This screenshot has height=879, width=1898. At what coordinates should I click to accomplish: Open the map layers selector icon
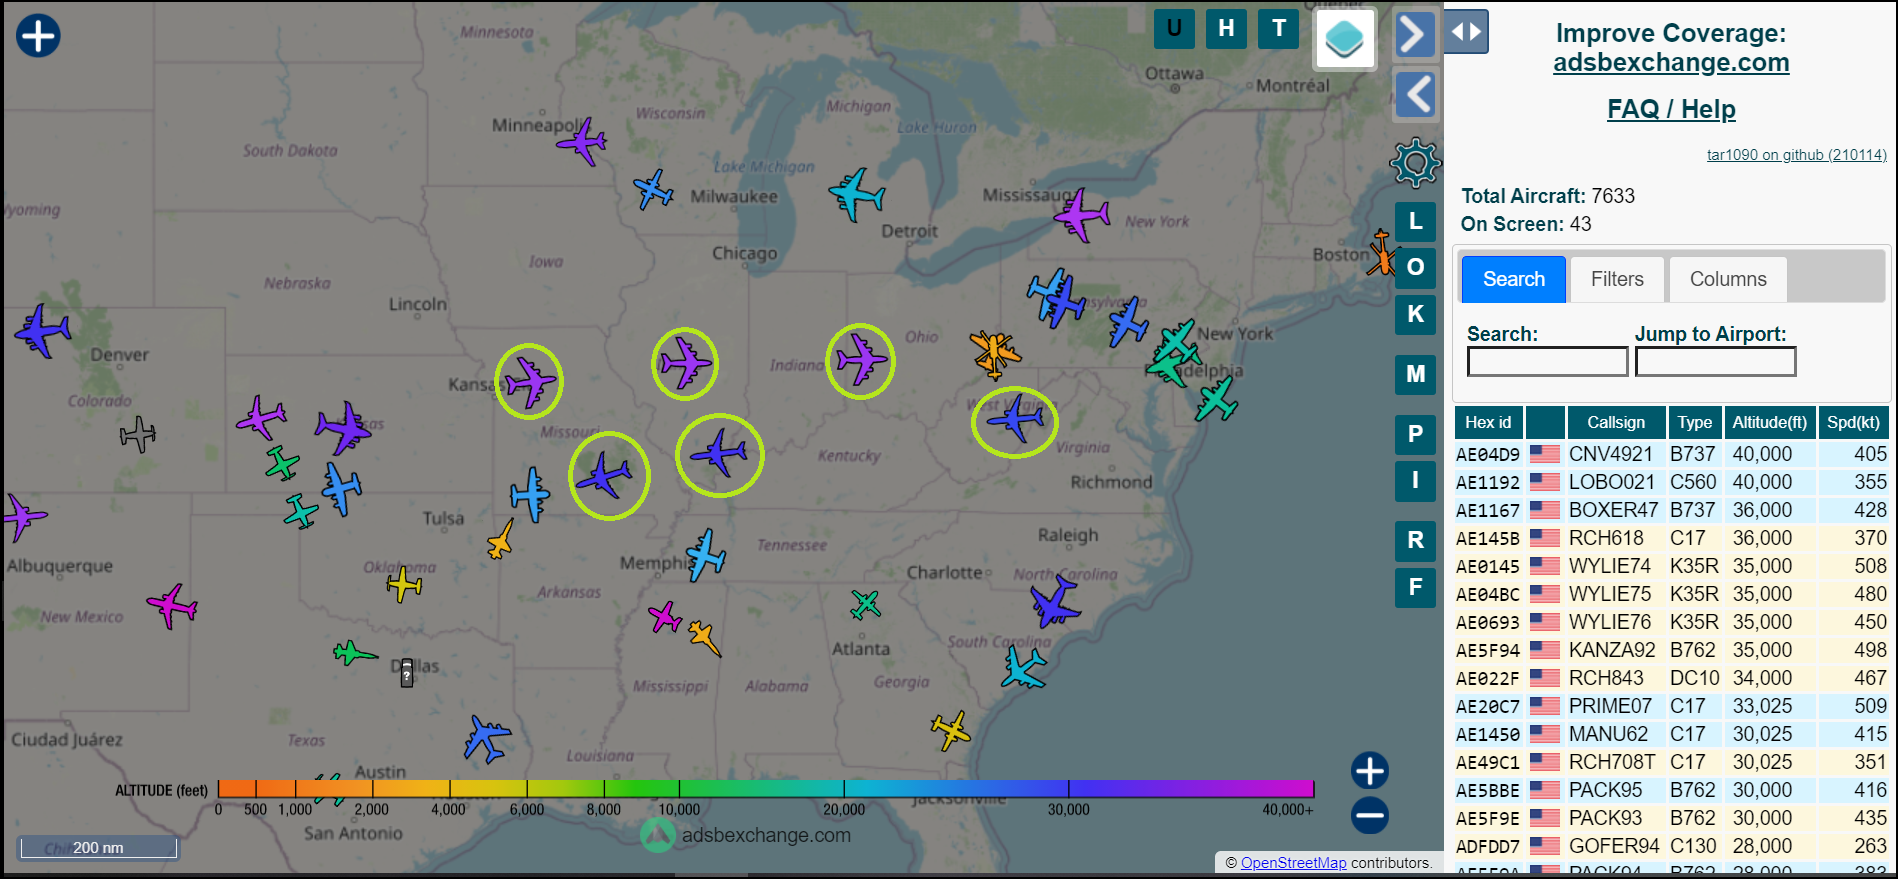[x=1344, y=39]
